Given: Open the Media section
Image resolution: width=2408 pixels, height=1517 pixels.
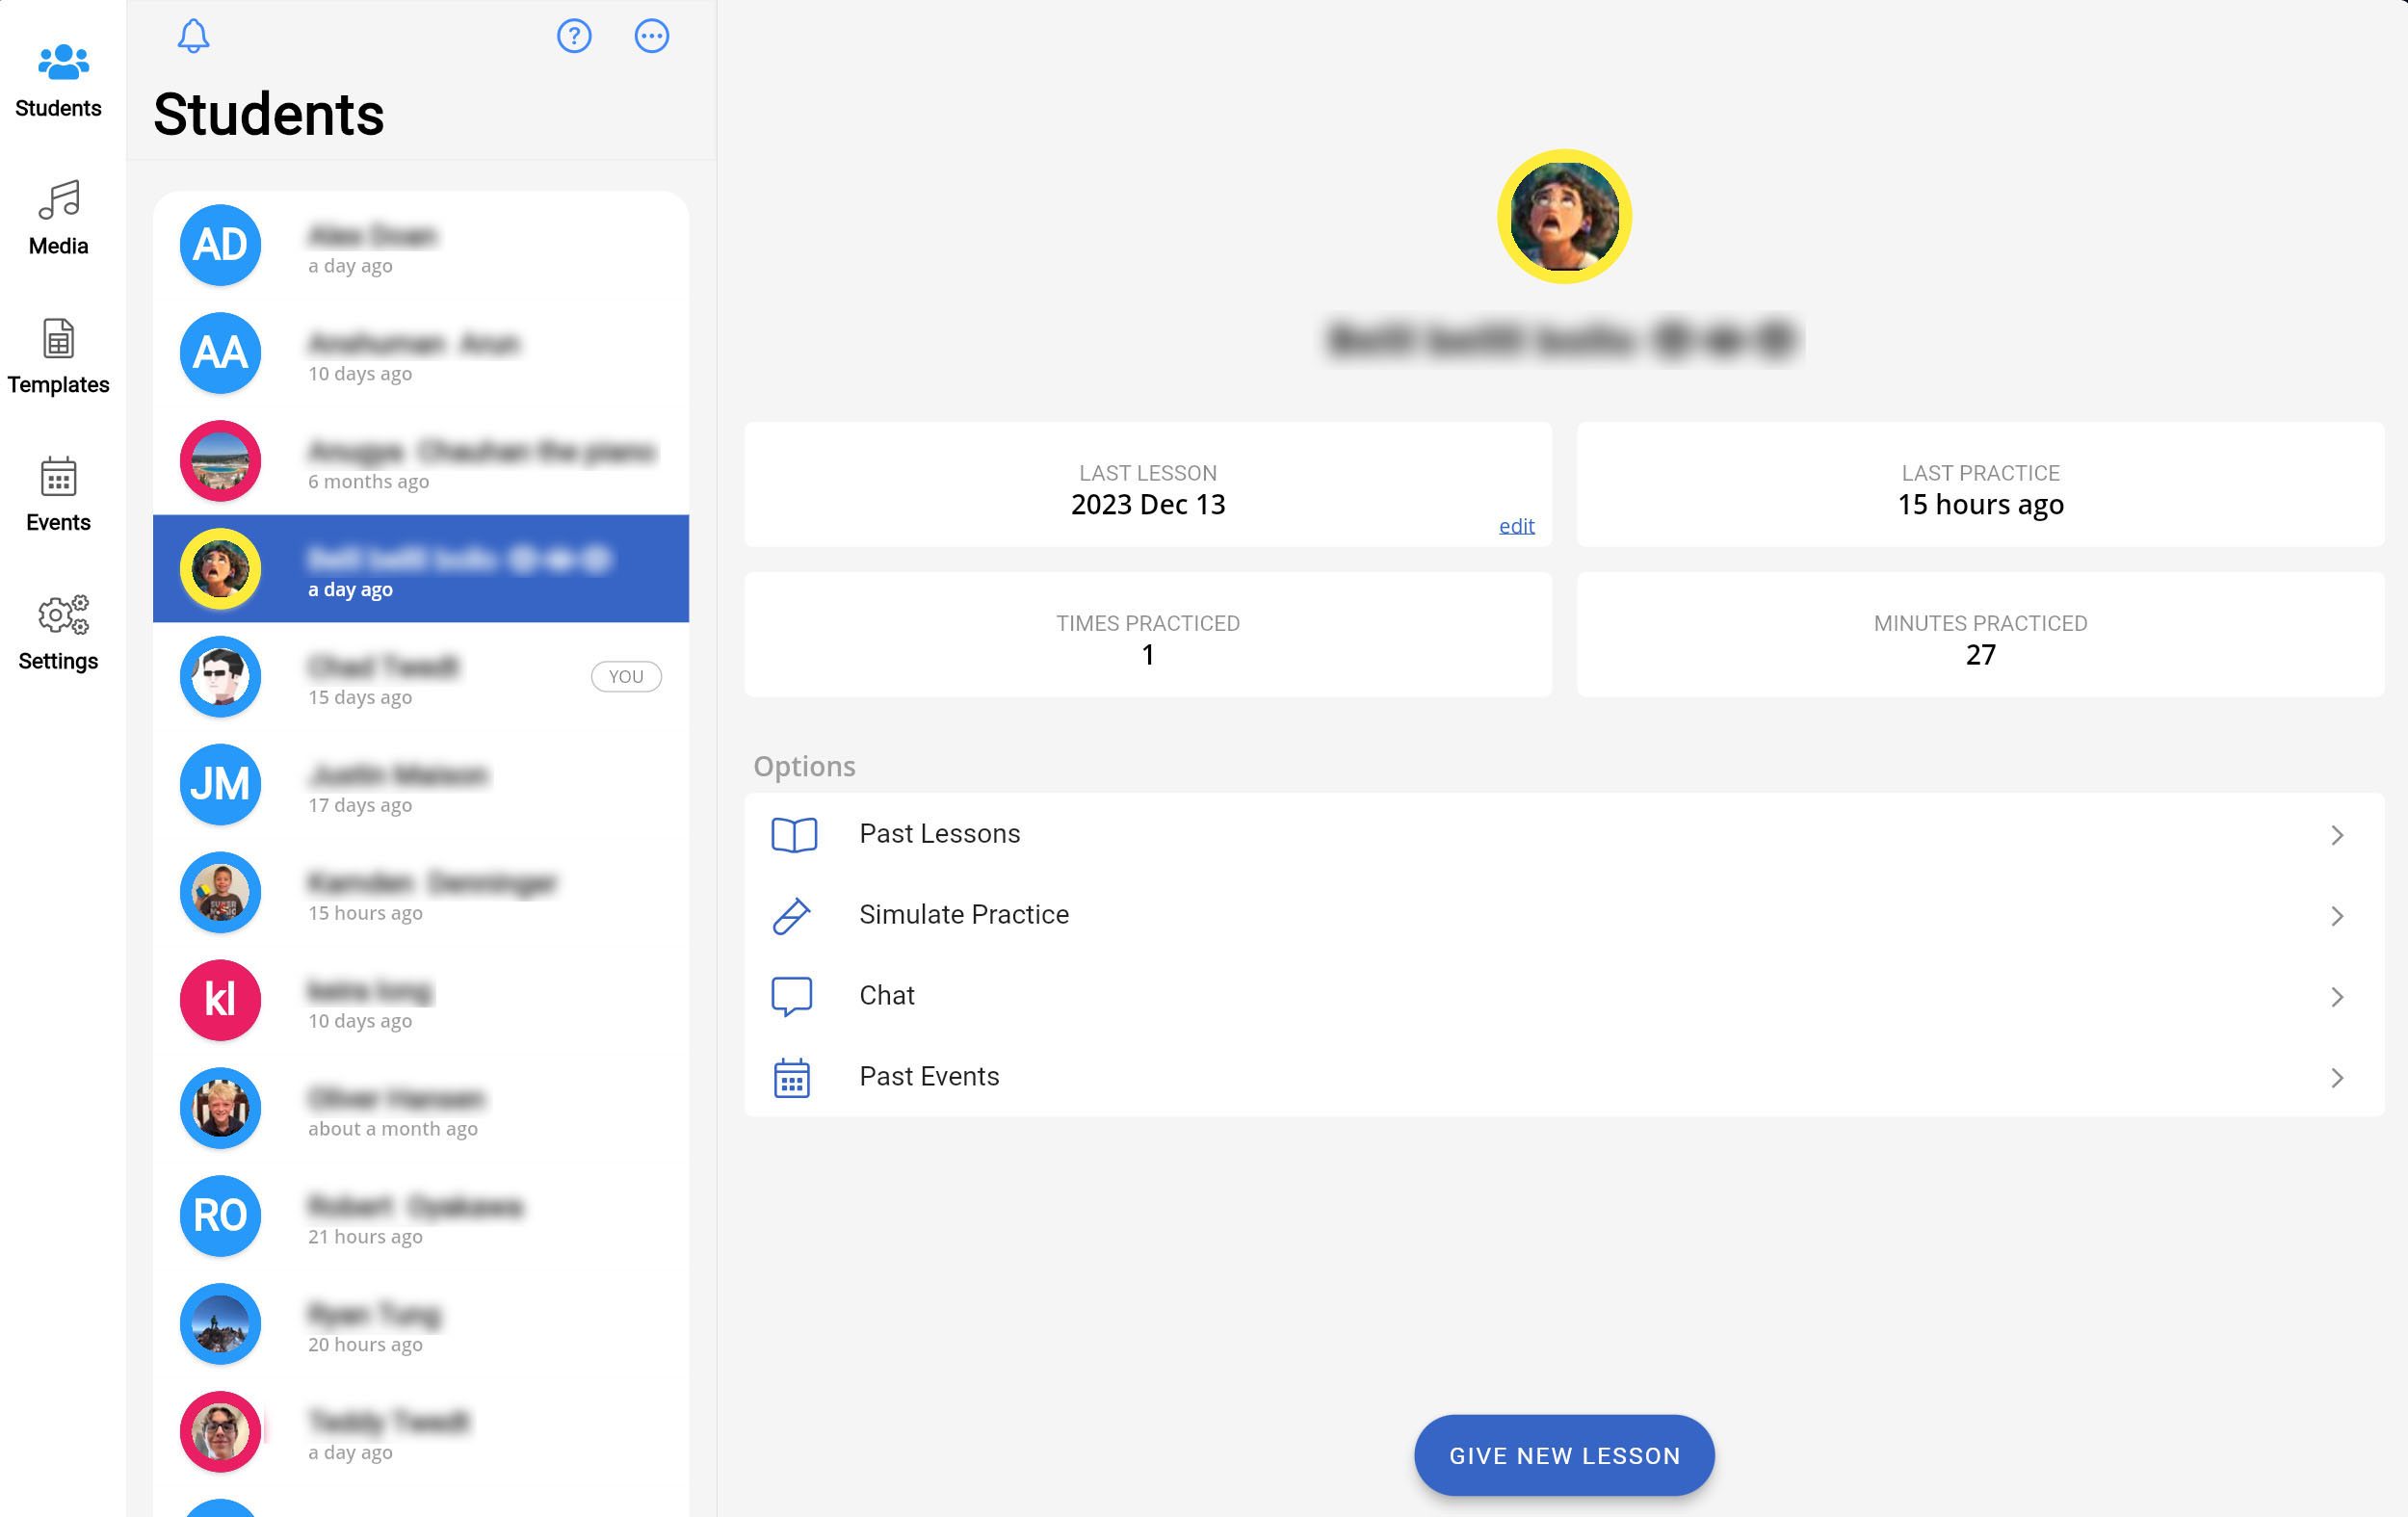Looking at the screenshot, I should (x=58, y=218).
